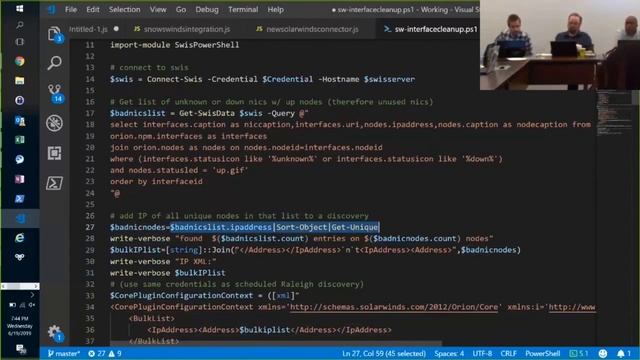Open Excel from the taskbar

(19, 140)
